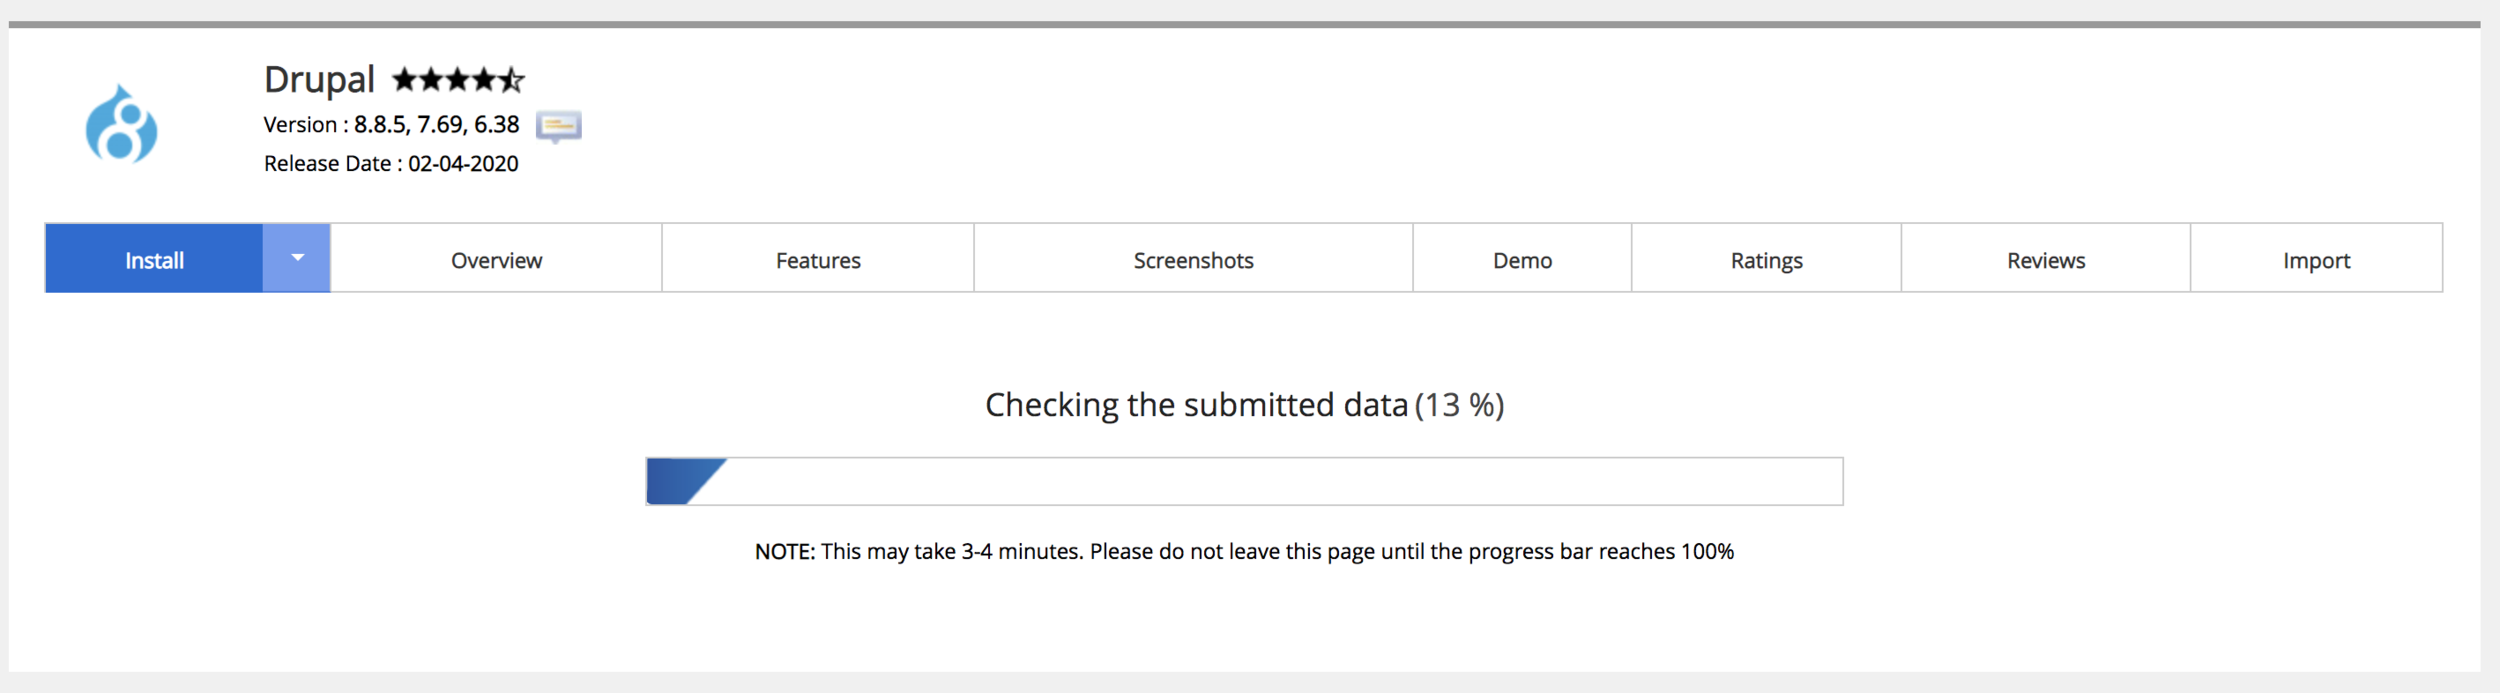
Task: Go to the Demo tab
Action: coord(1522,259)
